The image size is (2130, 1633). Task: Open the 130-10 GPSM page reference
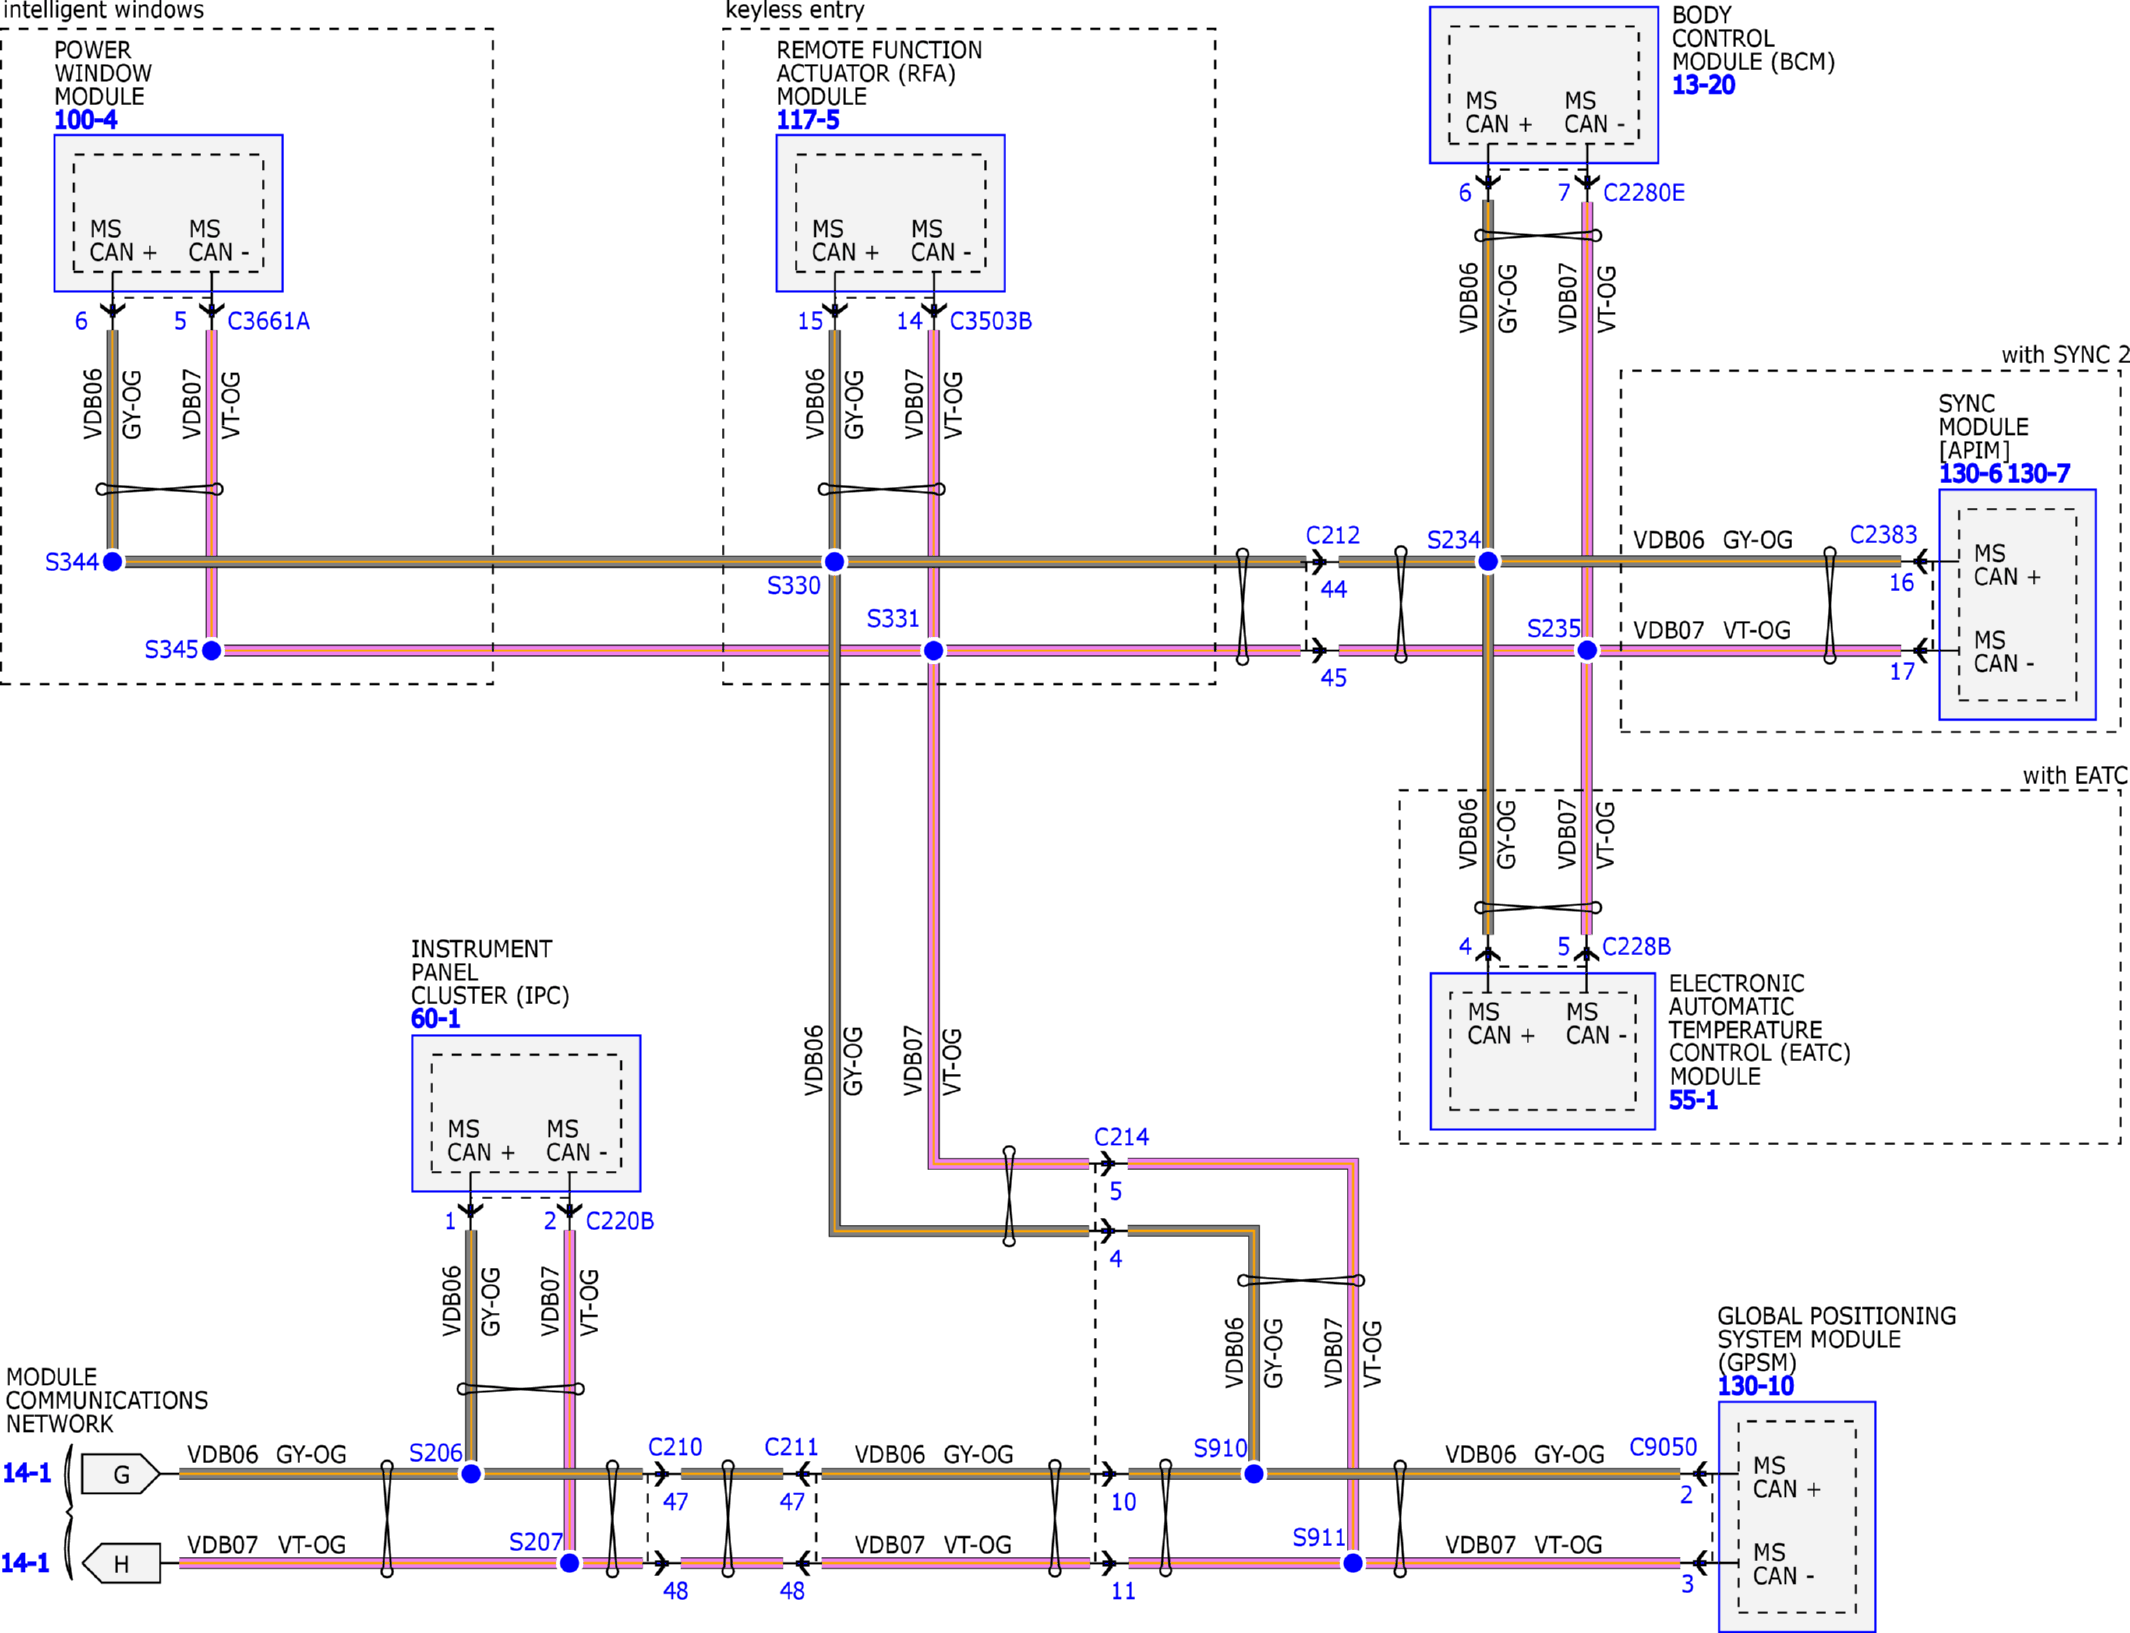click(x=1755, y=1386)
